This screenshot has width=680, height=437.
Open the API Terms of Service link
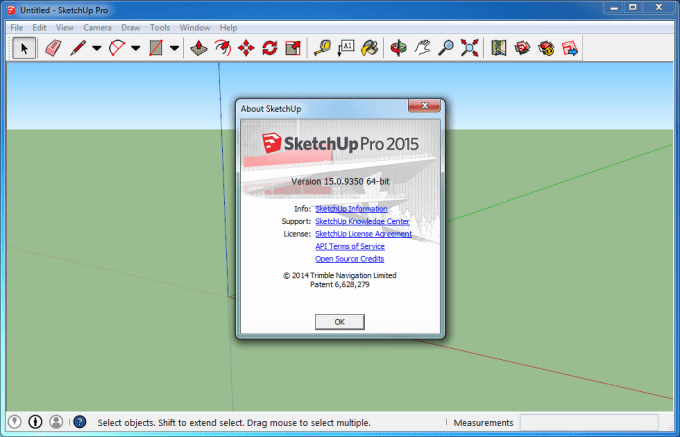[350, 246]
